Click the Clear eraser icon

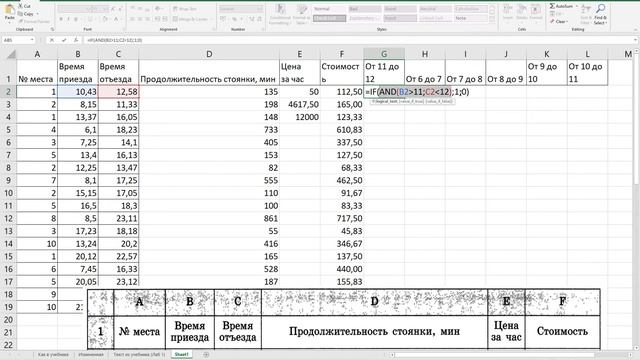[x=552, y=21]
